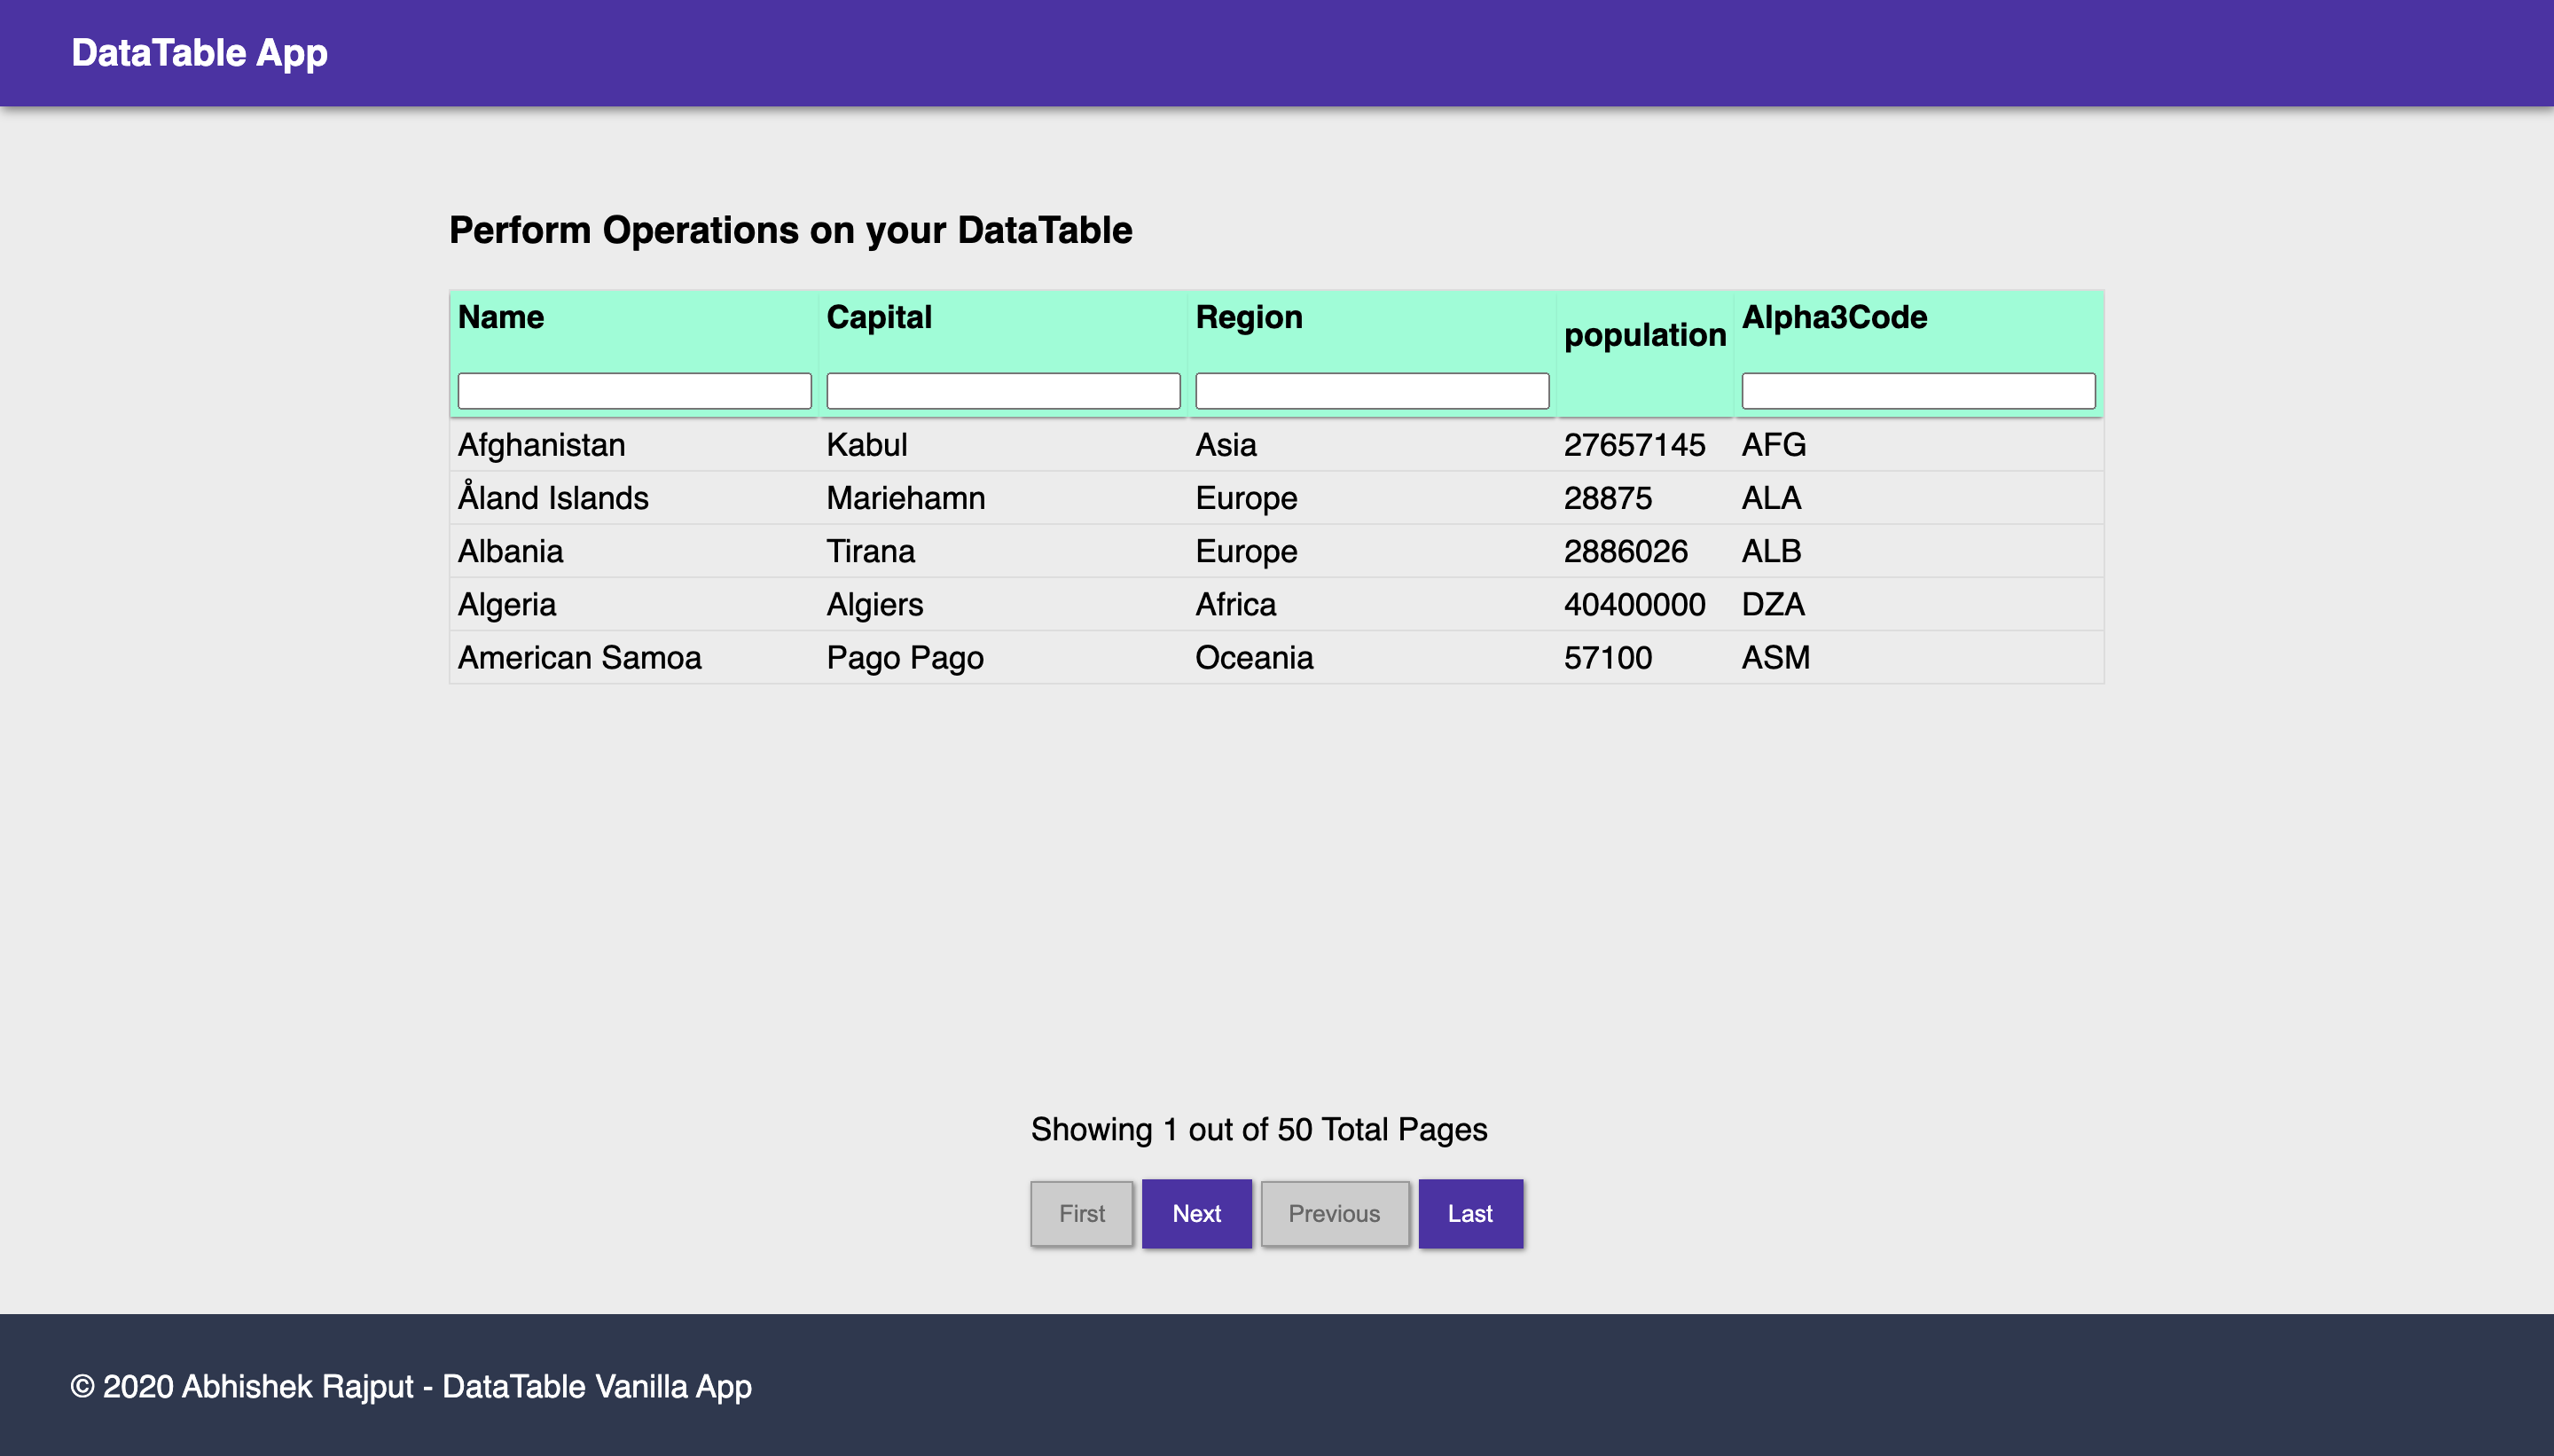Click the Previous page button

[x=1334, y=1213]
